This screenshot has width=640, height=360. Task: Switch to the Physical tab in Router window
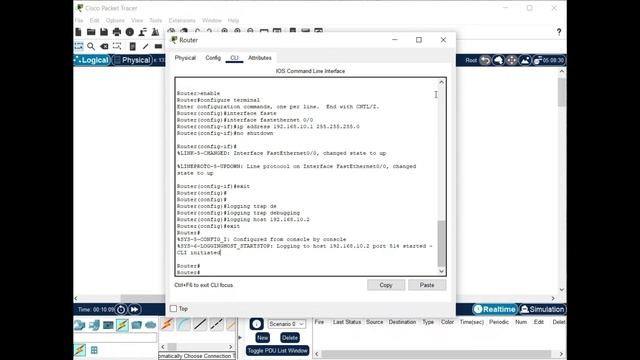(185, 58)
